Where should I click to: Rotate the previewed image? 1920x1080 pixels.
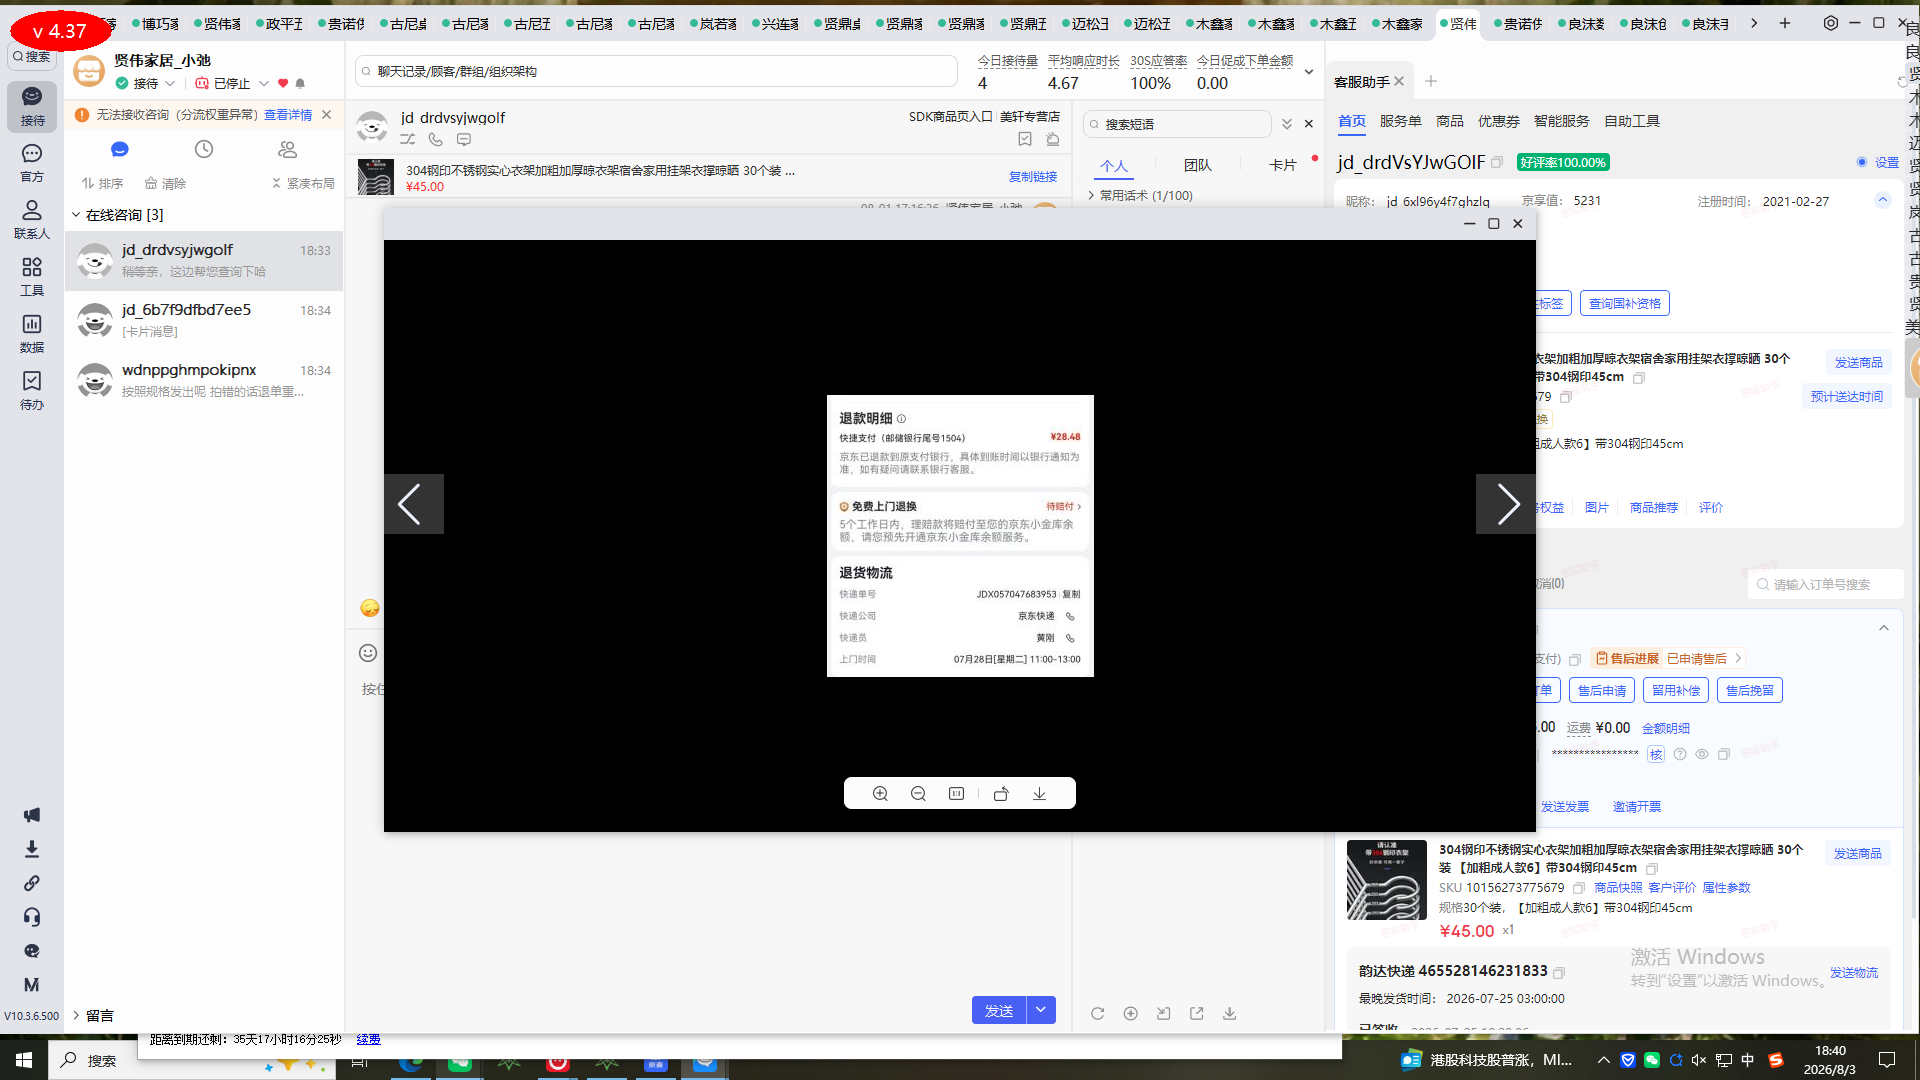tap(1001, 793)
